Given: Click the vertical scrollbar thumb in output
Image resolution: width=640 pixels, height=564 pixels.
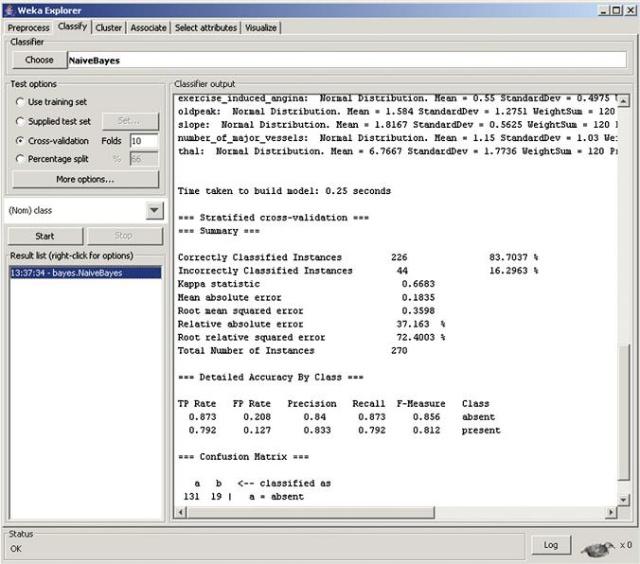Looking at the screenshot, I should coord(624,413).
